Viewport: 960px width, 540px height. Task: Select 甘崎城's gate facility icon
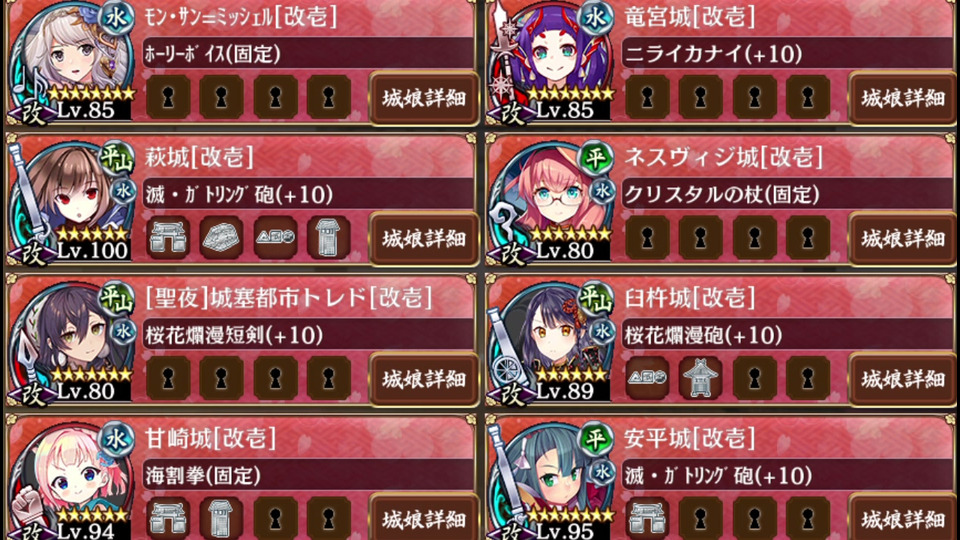coord(168,519)
